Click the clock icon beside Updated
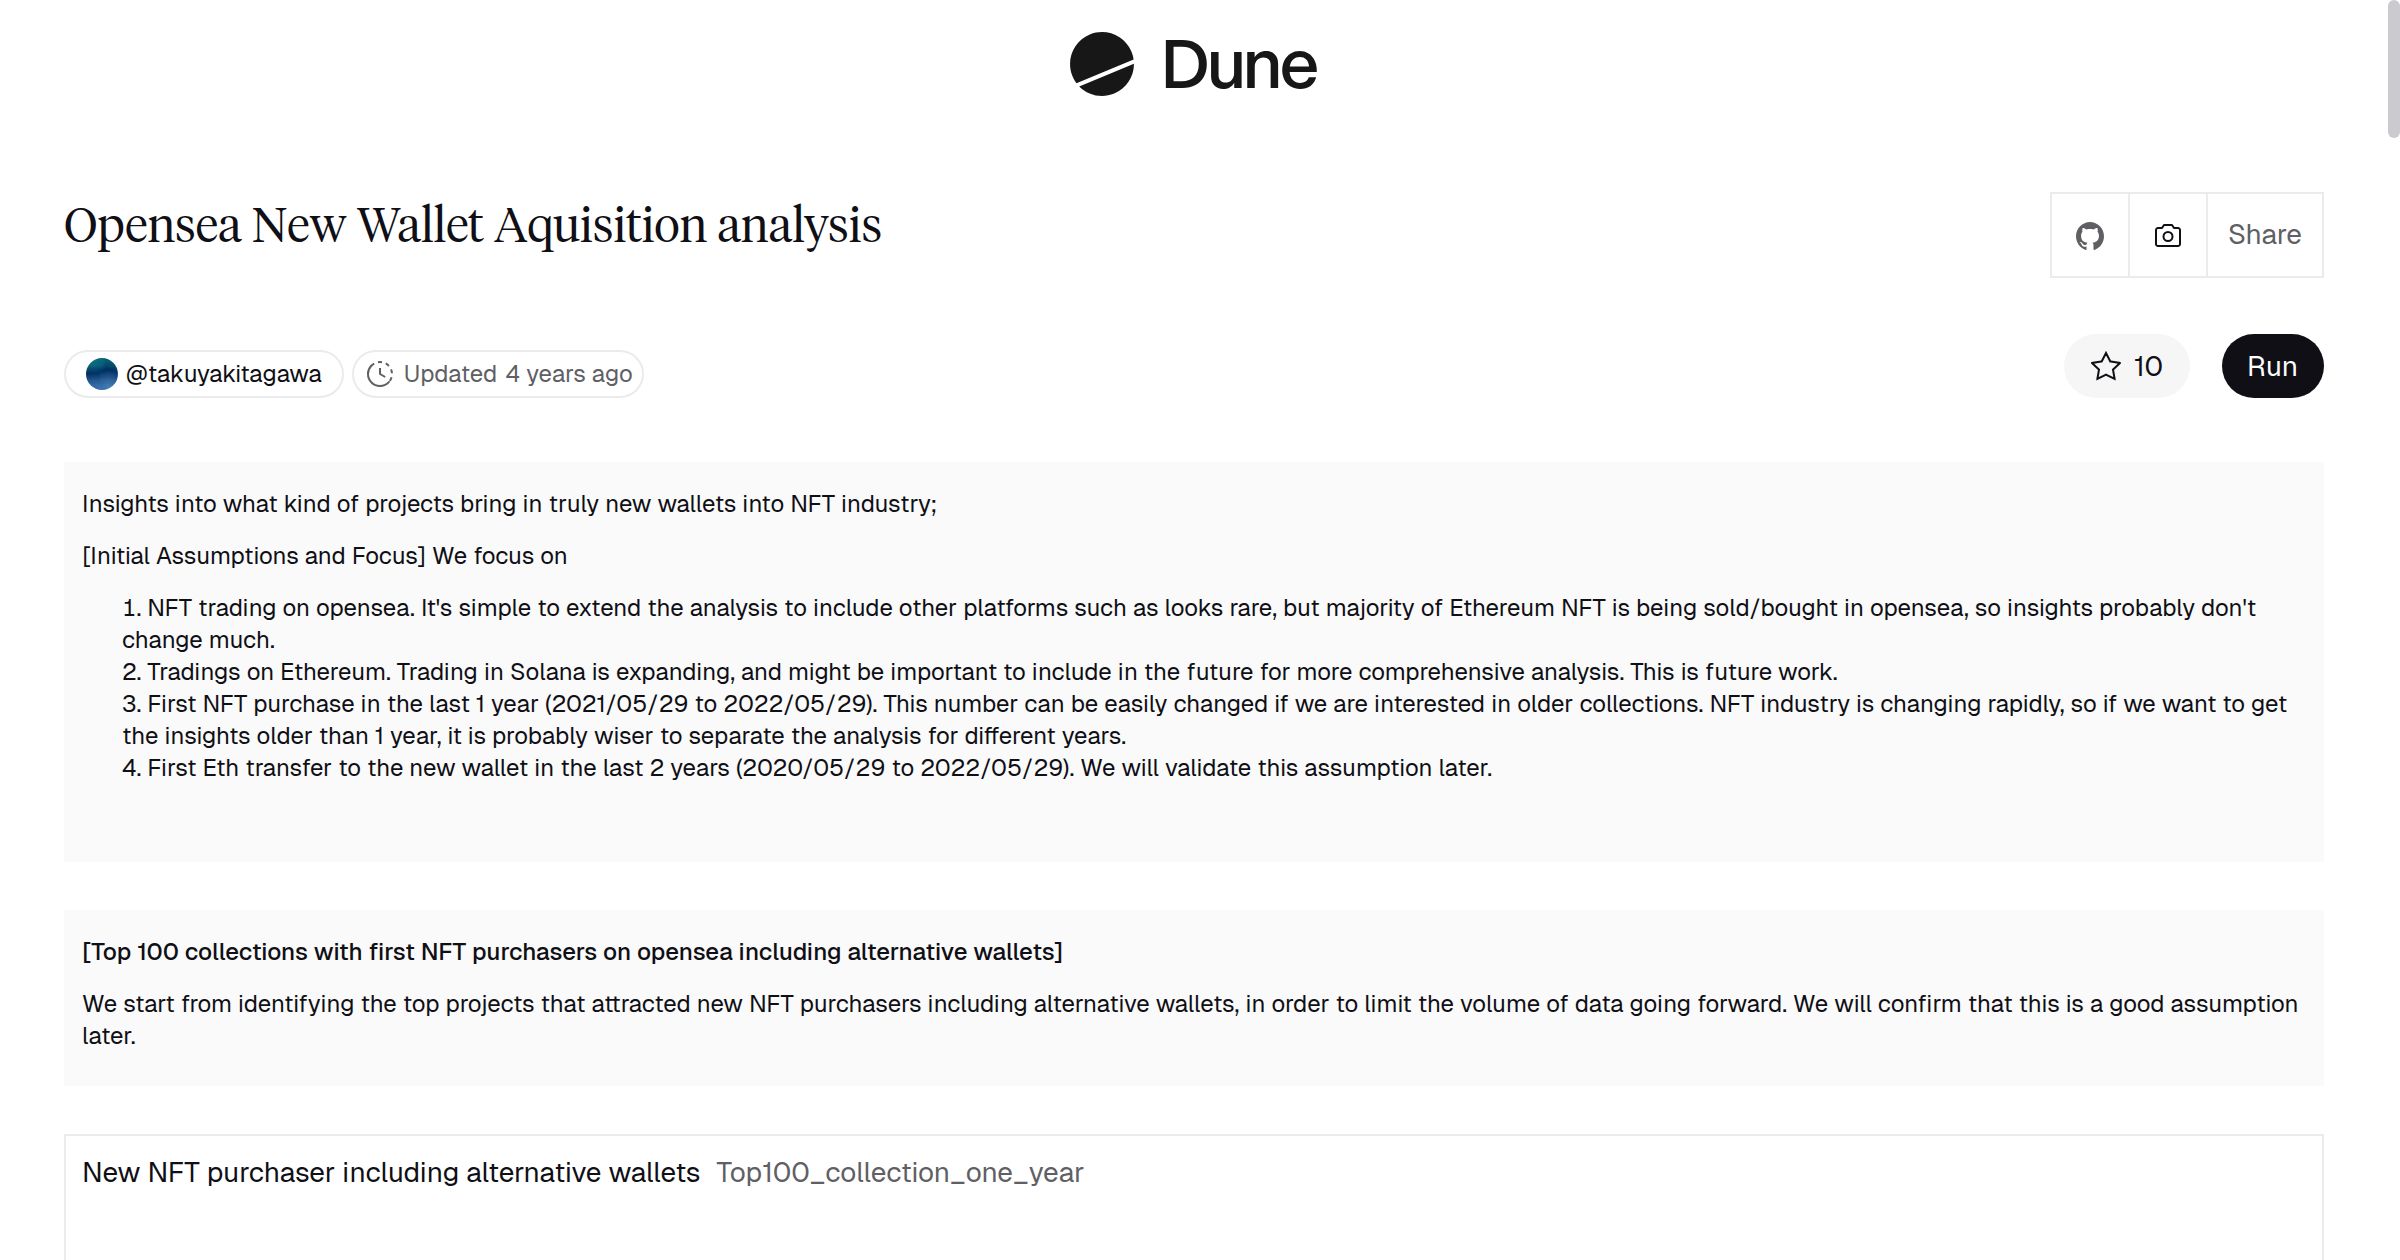Image resolution: width=2400 pixels, height=1260 pixels. pos(382,373)
